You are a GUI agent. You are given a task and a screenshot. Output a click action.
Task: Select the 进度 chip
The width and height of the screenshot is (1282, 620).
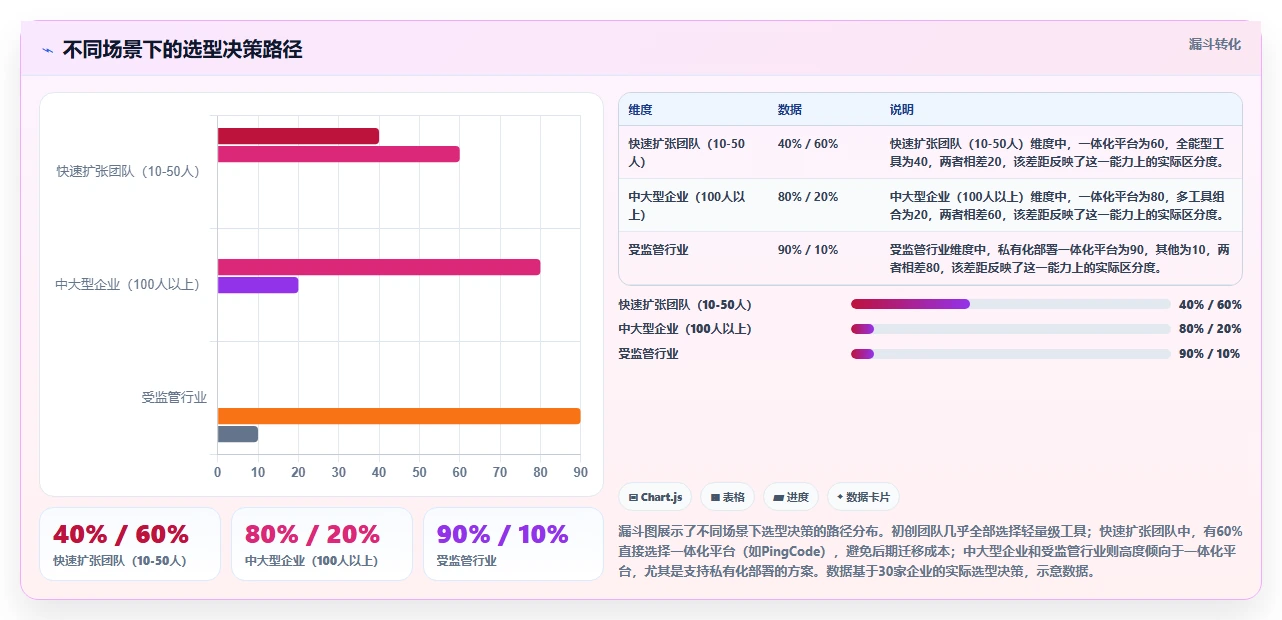coord(791,497)
